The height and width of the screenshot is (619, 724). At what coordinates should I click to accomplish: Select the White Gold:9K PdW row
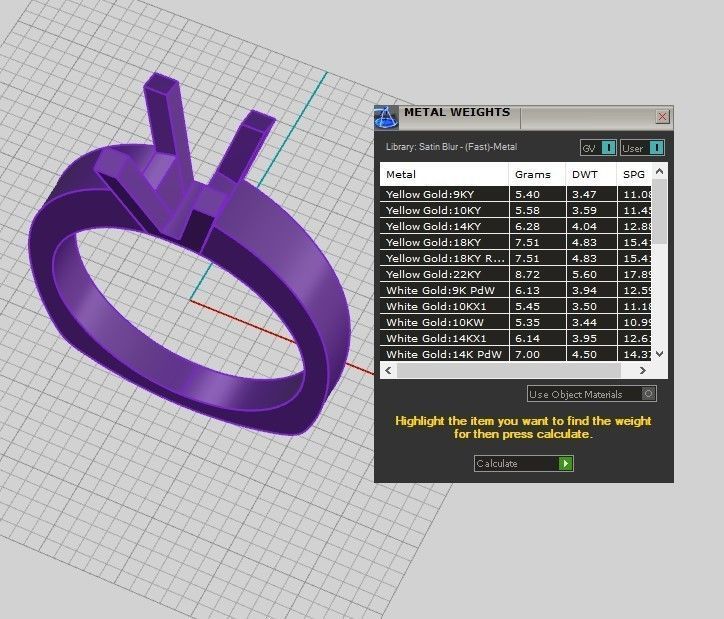(516, 290)
